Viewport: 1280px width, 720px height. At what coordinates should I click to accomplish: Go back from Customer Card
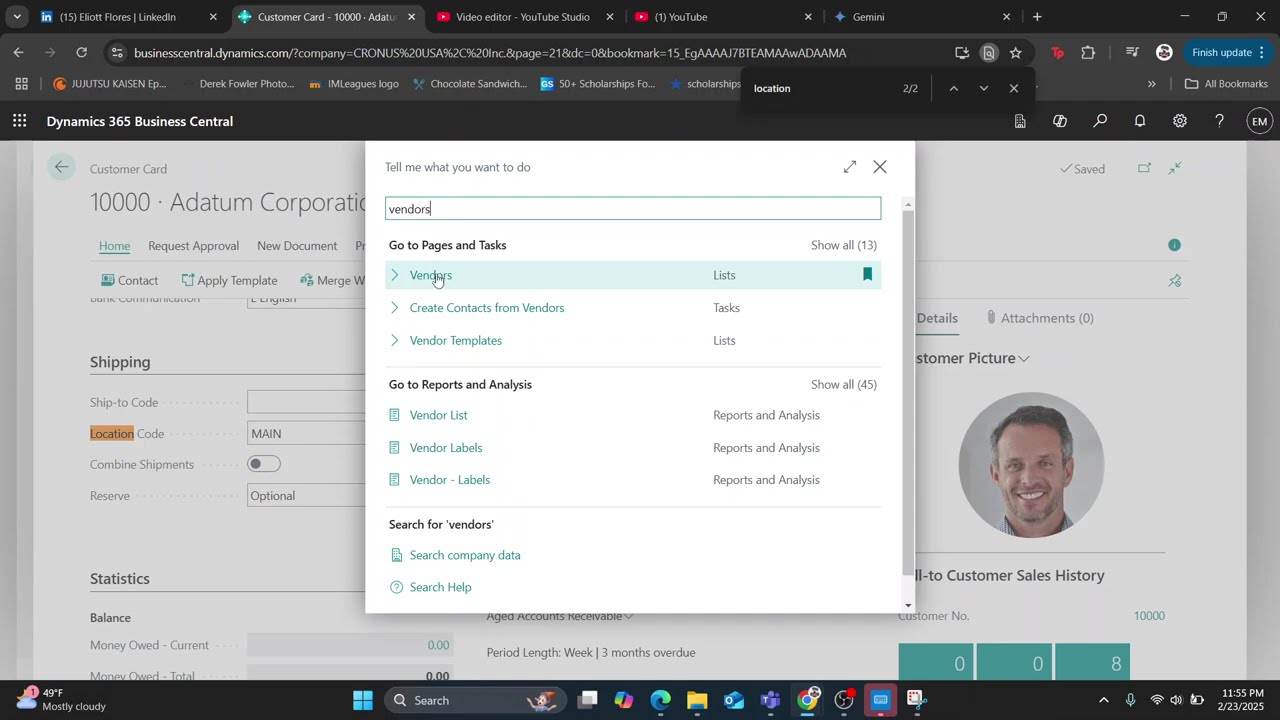[x=62, y=168]
